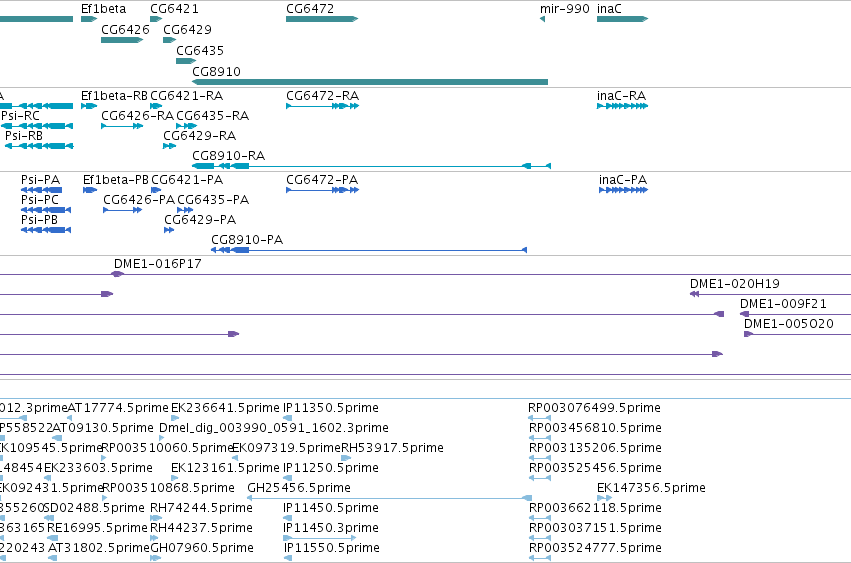Click the RH74244.5prime label

coord(201,508)
